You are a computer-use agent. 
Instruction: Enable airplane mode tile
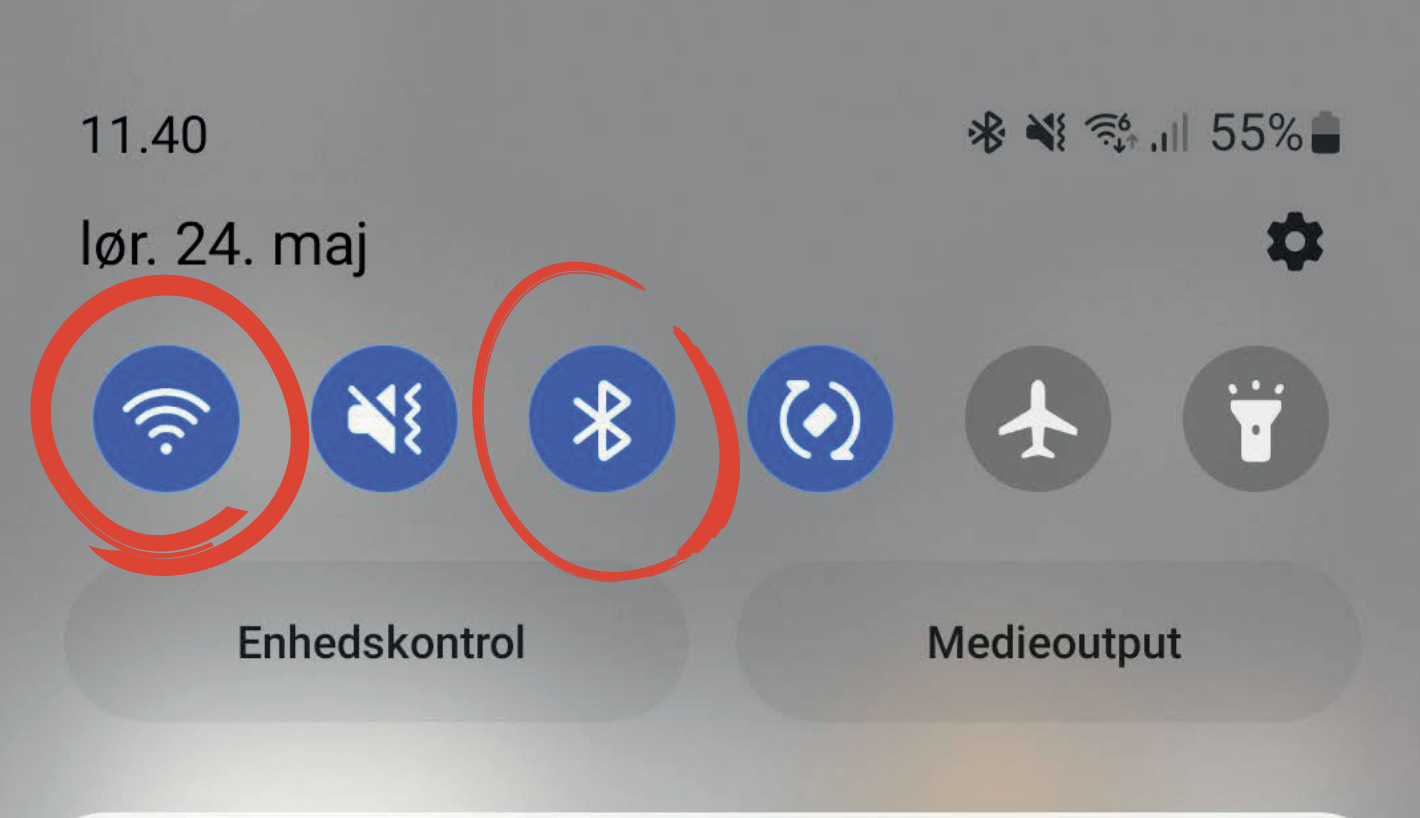point(1038,418)
